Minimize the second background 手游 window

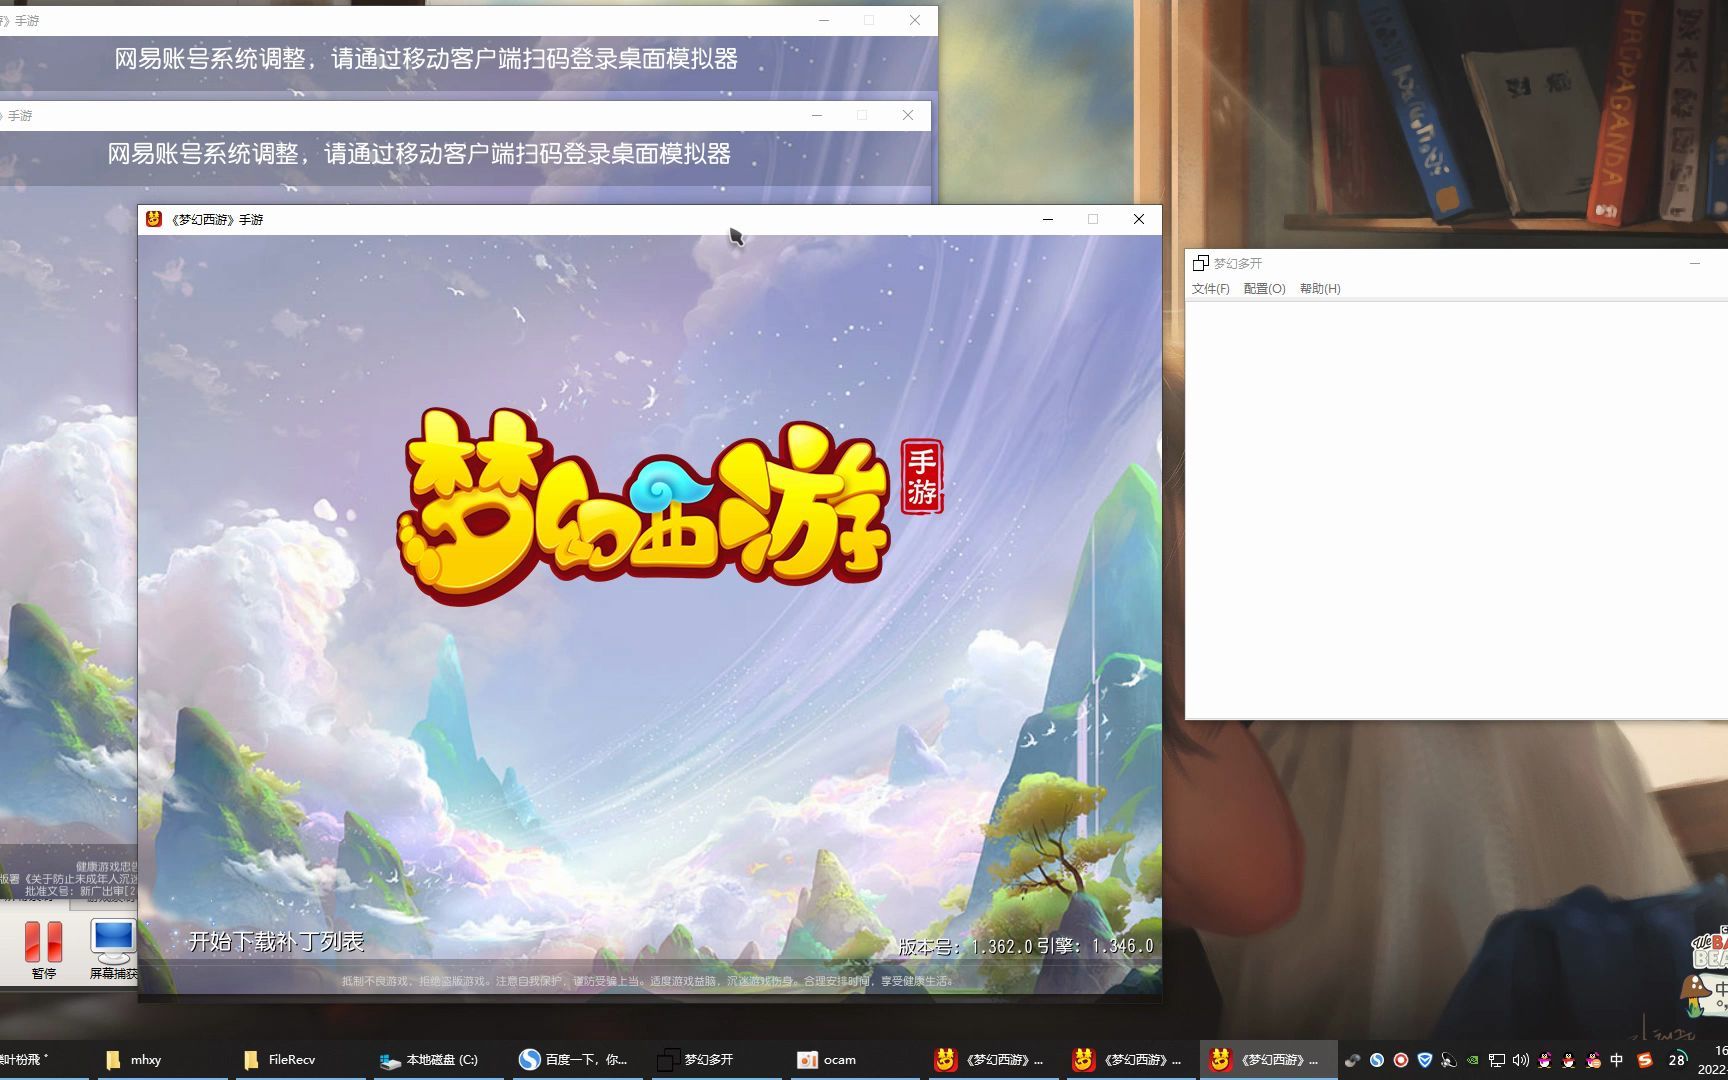click(817, 115)
